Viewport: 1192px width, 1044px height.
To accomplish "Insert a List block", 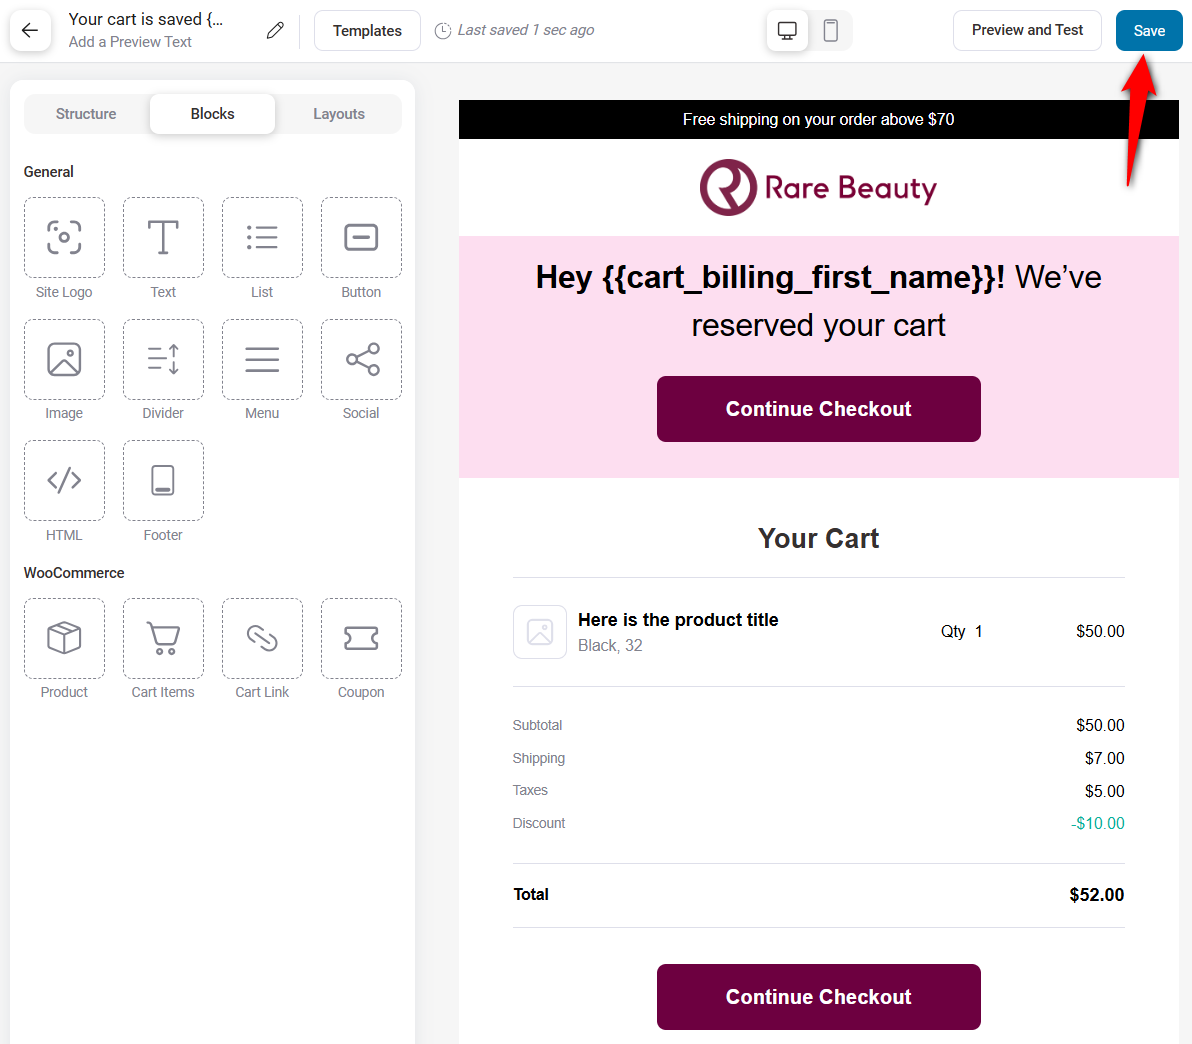I will click(262, 237).
